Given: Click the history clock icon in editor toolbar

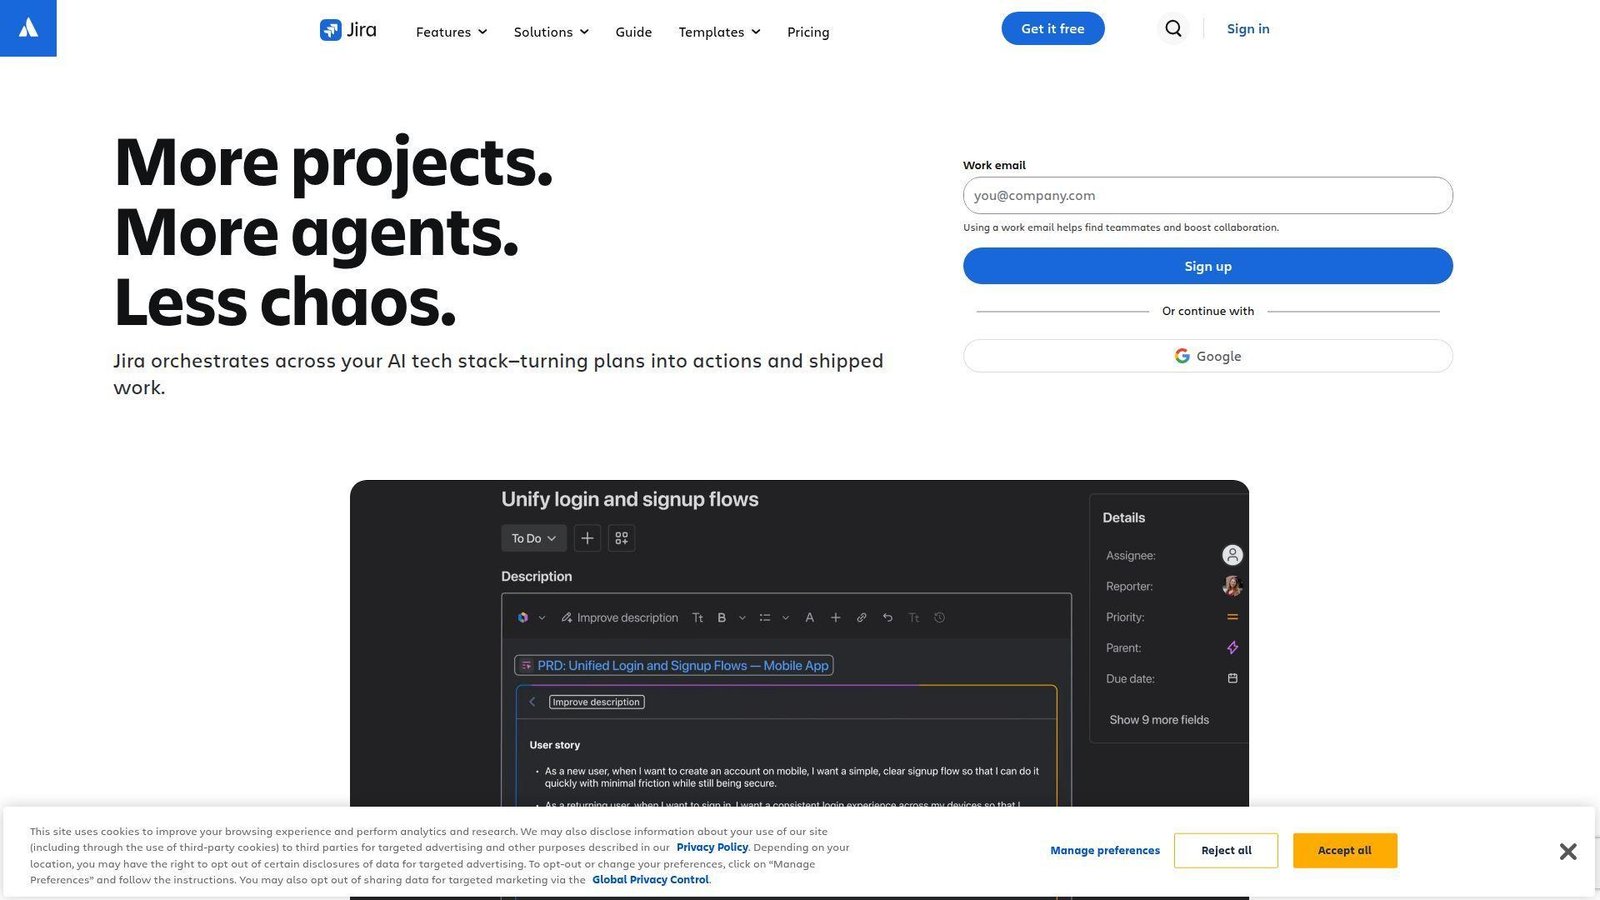Looking at the screenshot, I should (940, 618).
